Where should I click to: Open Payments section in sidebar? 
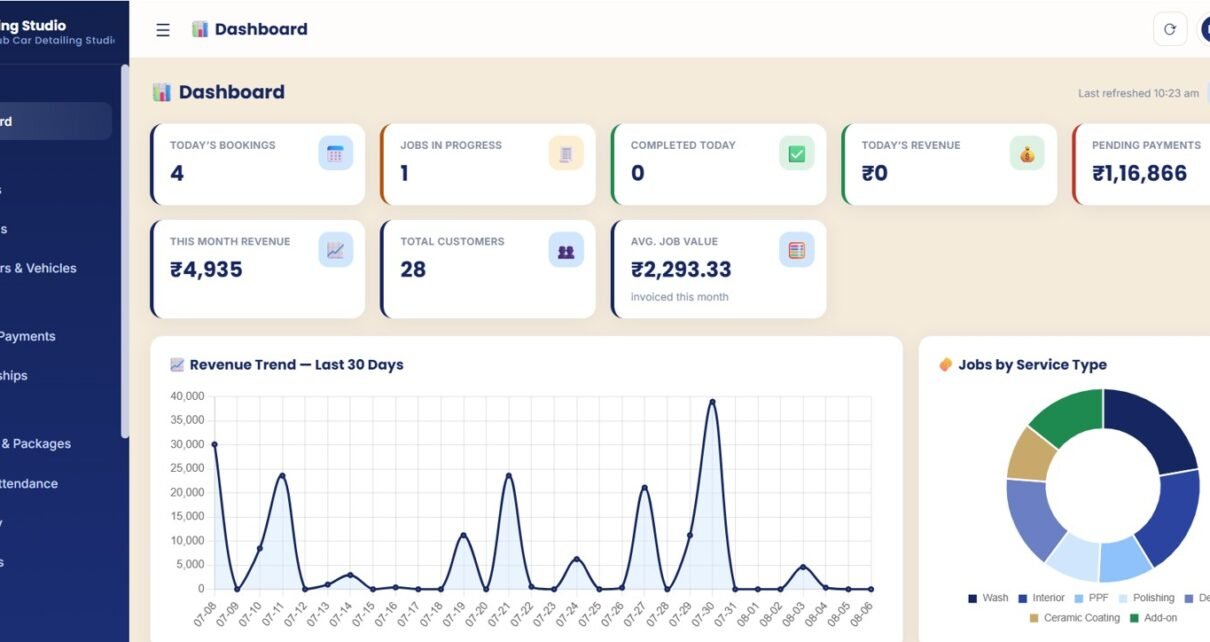tap(28, 337)
